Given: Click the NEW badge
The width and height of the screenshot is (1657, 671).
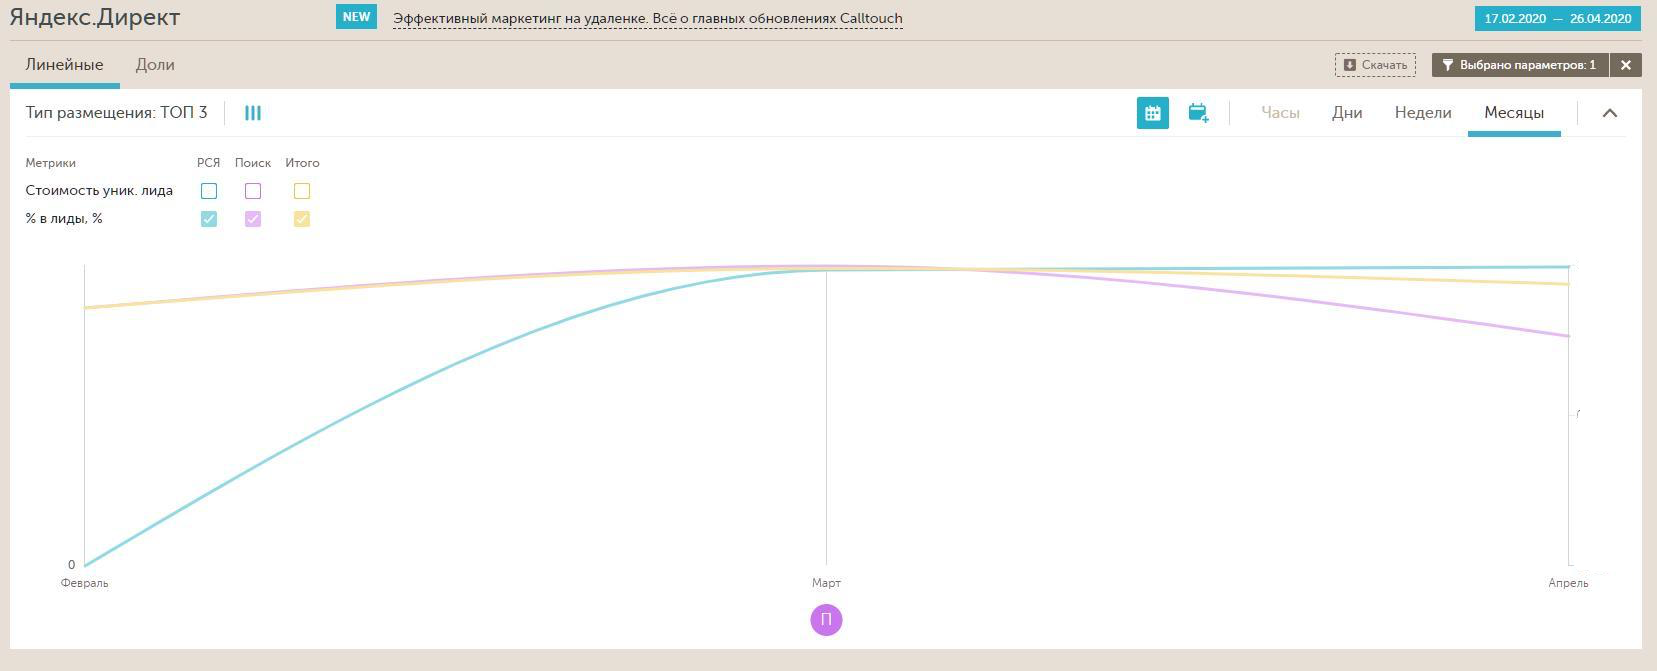Looking at the screenshot, I should (x=356, y=17).
